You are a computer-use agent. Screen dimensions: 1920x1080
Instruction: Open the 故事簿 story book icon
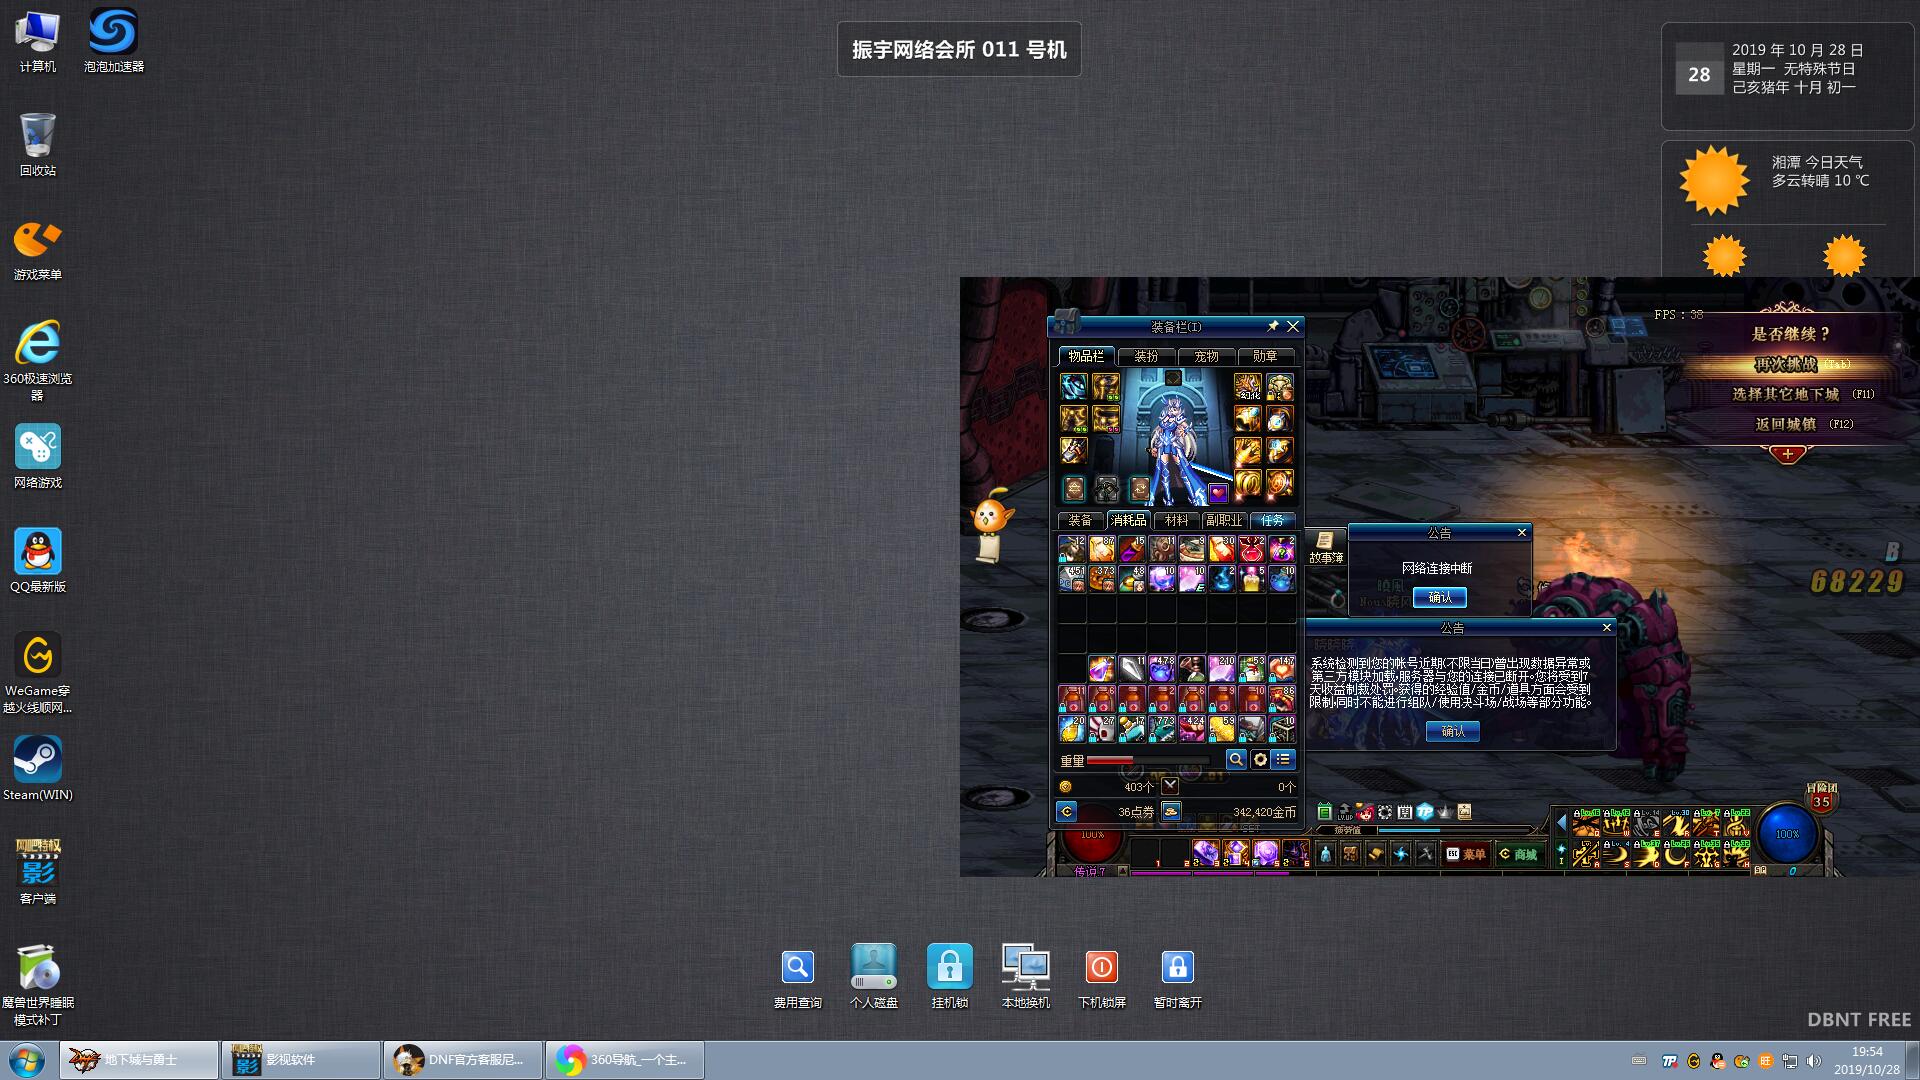(1326, 547)
